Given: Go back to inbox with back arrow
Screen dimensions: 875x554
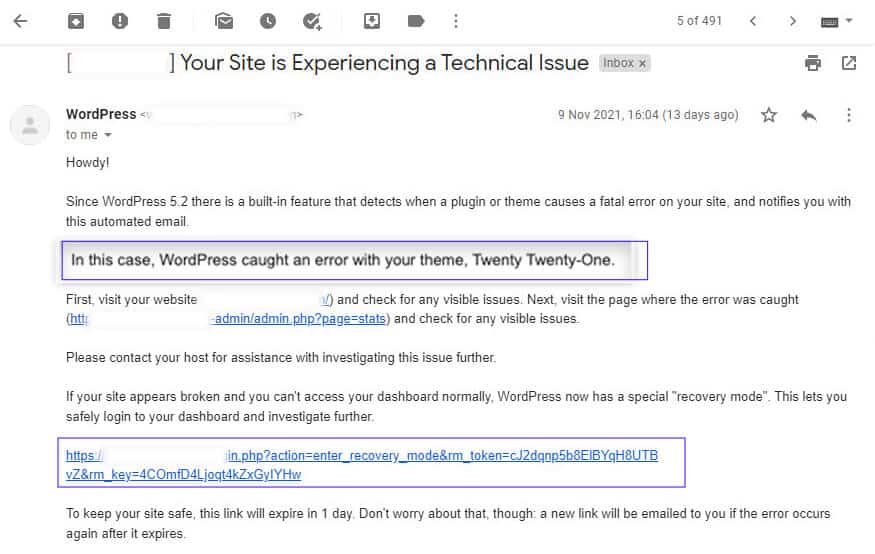Looking at the screenshot, I should tap(21, 21).
